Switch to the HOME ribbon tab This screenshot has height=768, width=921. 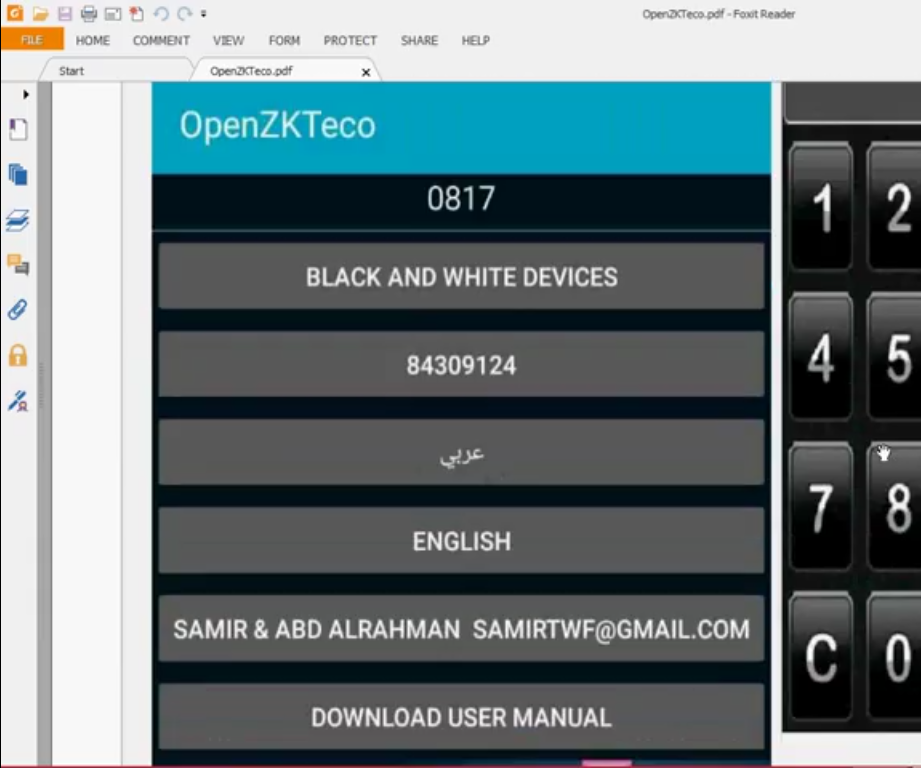click(93, 41)
